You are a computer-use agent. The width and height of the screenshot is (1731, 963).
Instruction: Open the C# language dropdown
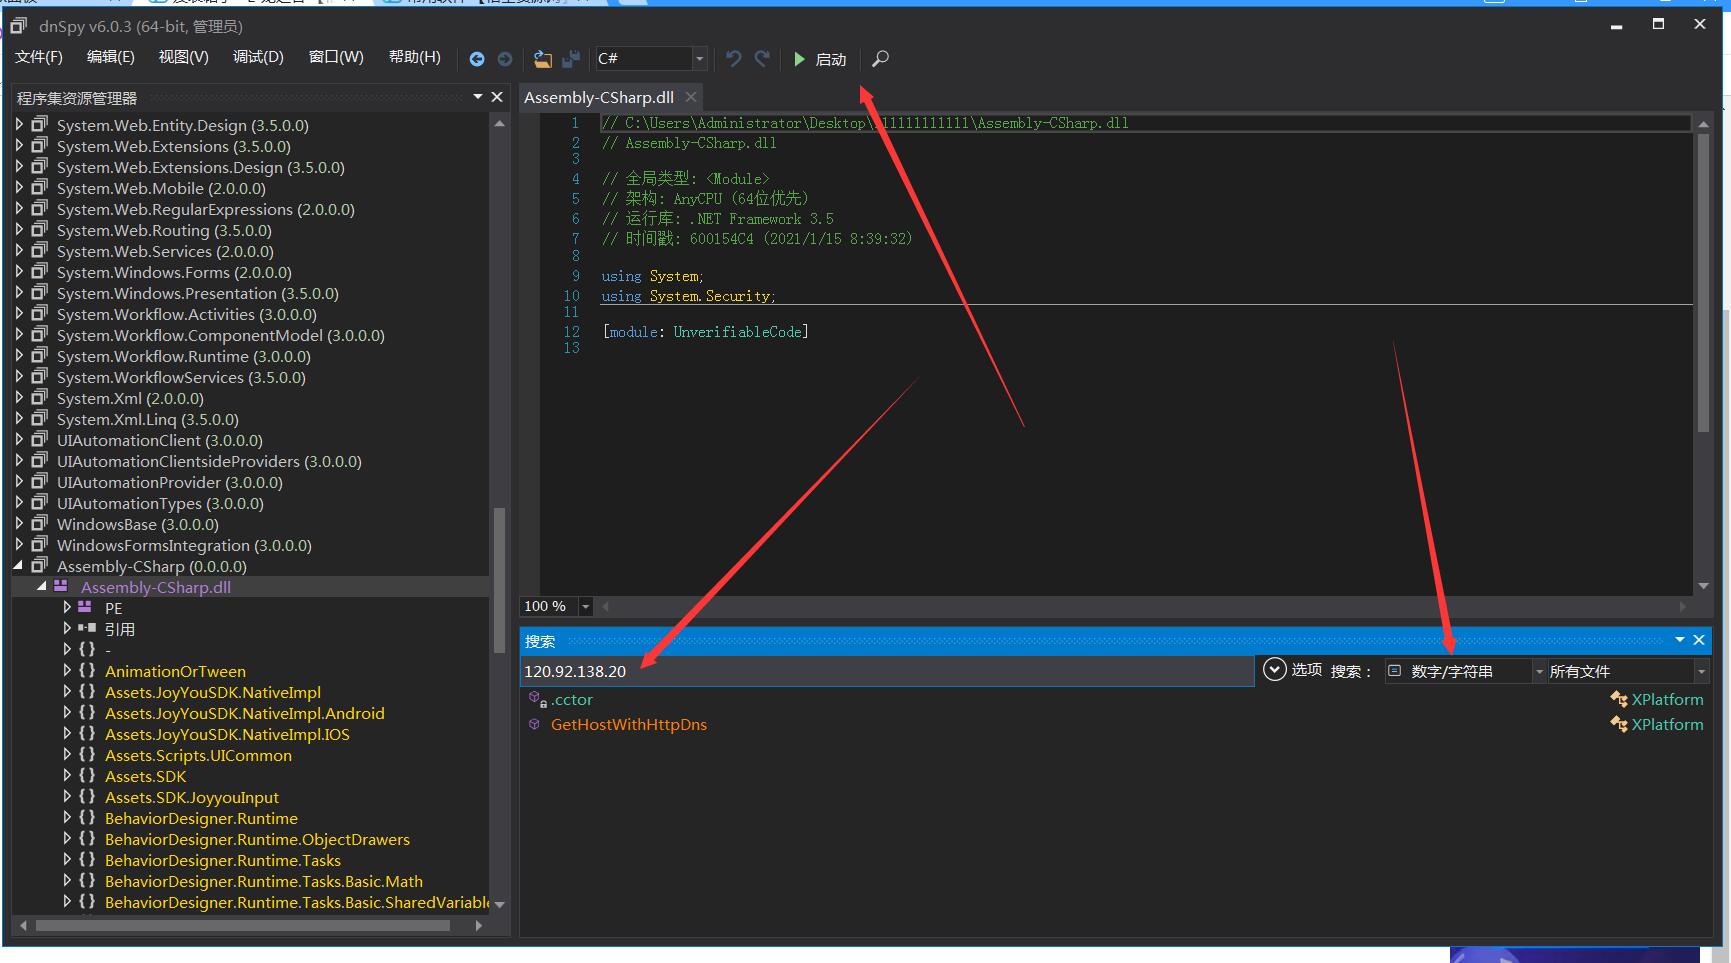[651, 59]
